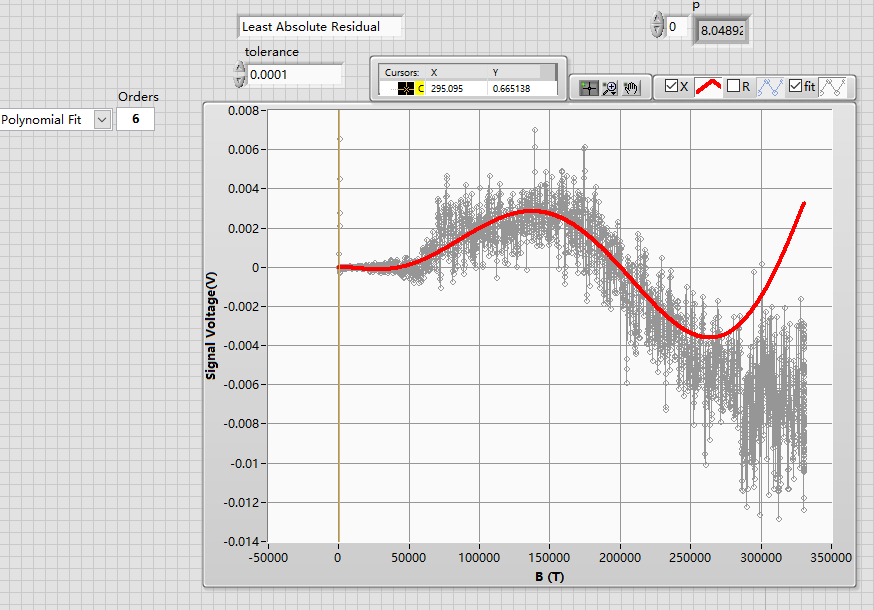Click the cursor Y value 0.665138
The width and height of the screenshot is (874, 610).
point(510,89)
